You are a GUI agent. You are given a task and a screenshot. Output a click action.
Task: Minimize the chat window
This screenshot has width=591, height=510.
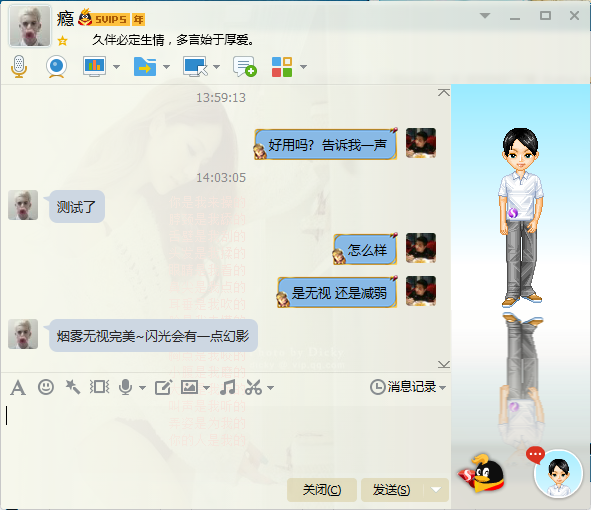[x=515, y=17]
